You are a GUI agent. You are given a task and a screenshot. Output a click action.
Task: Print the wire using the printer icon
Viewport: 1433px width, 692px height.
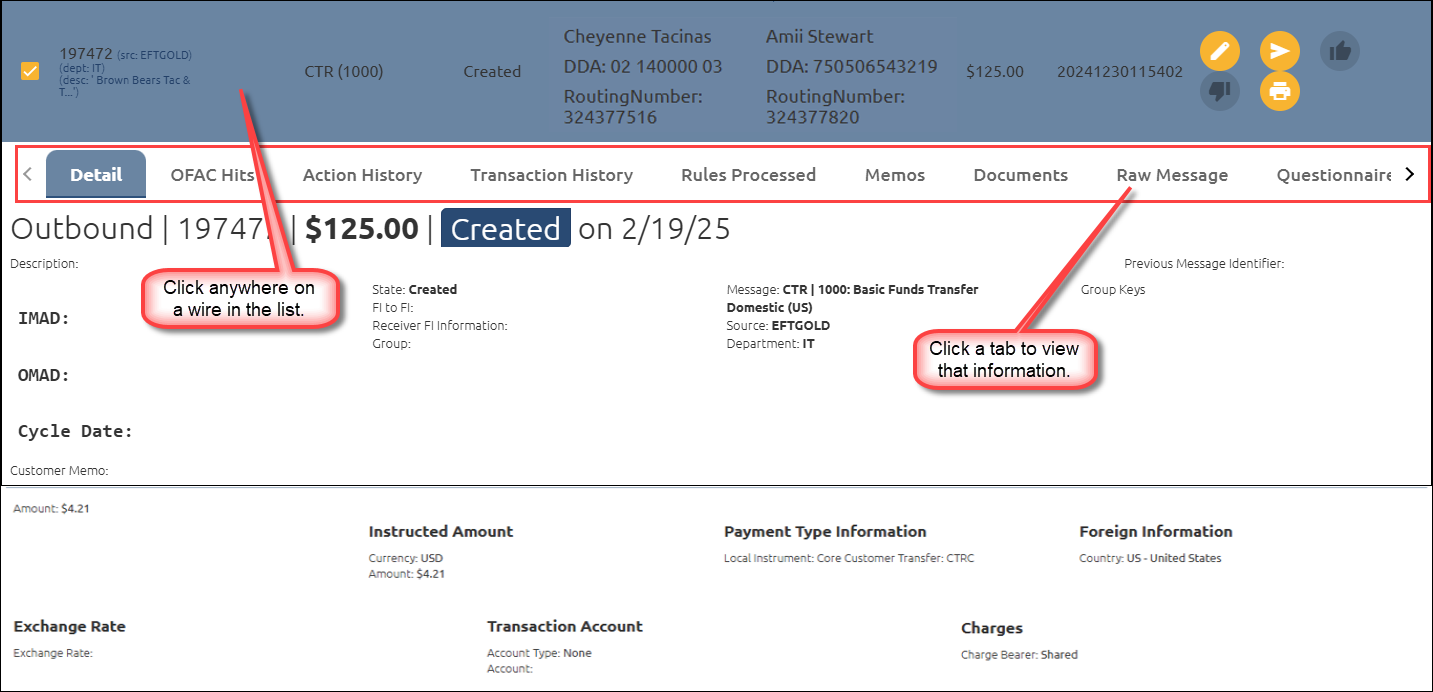point(1279,91)
